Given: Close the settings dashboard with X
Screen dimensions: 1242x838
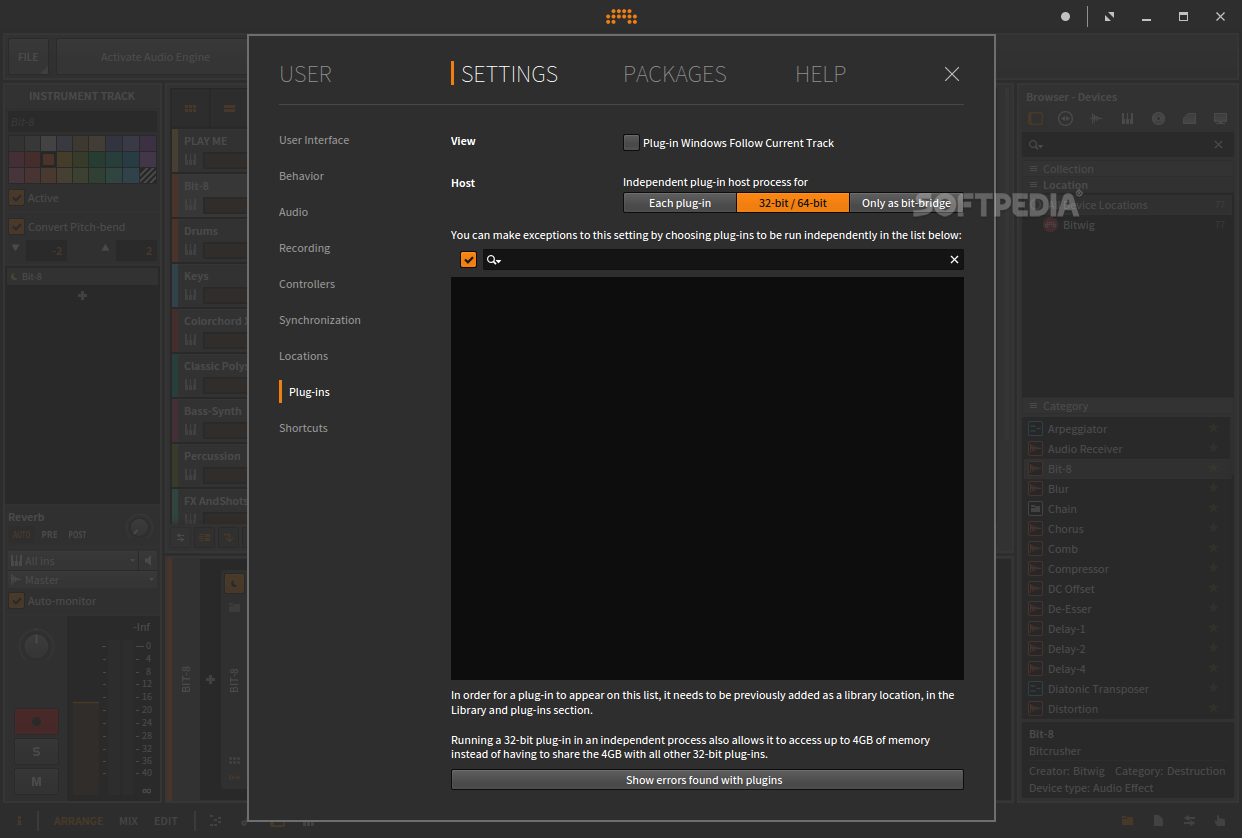Looking at the screenshot, I should click(952, 74).
